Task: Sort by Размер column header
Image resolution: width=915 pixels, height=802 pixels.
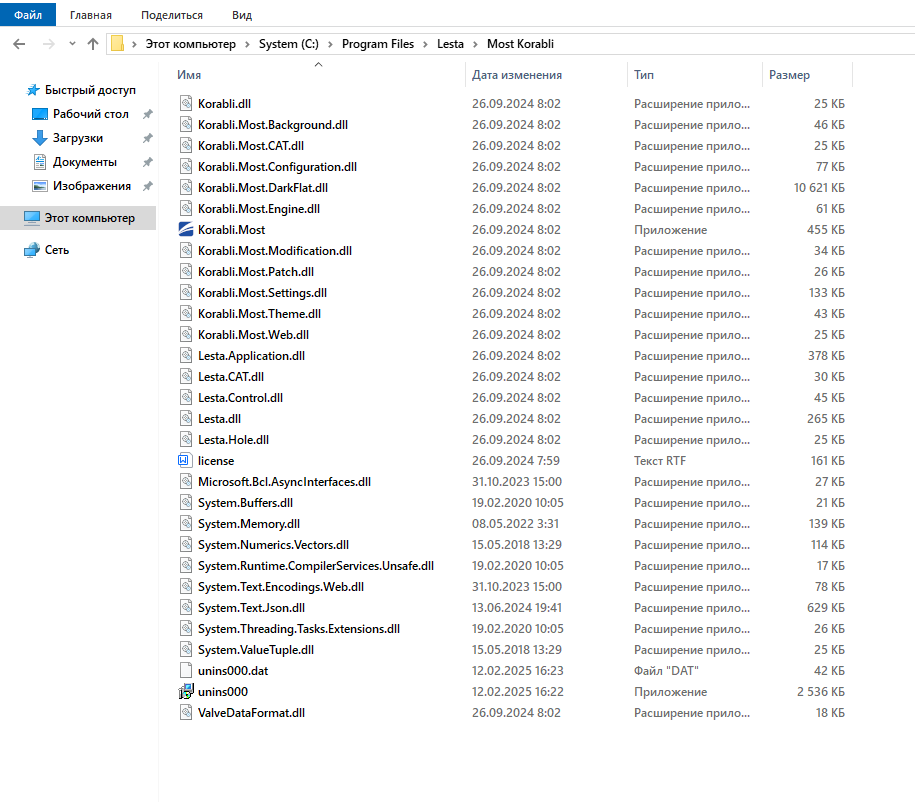Action: [789, 75]
